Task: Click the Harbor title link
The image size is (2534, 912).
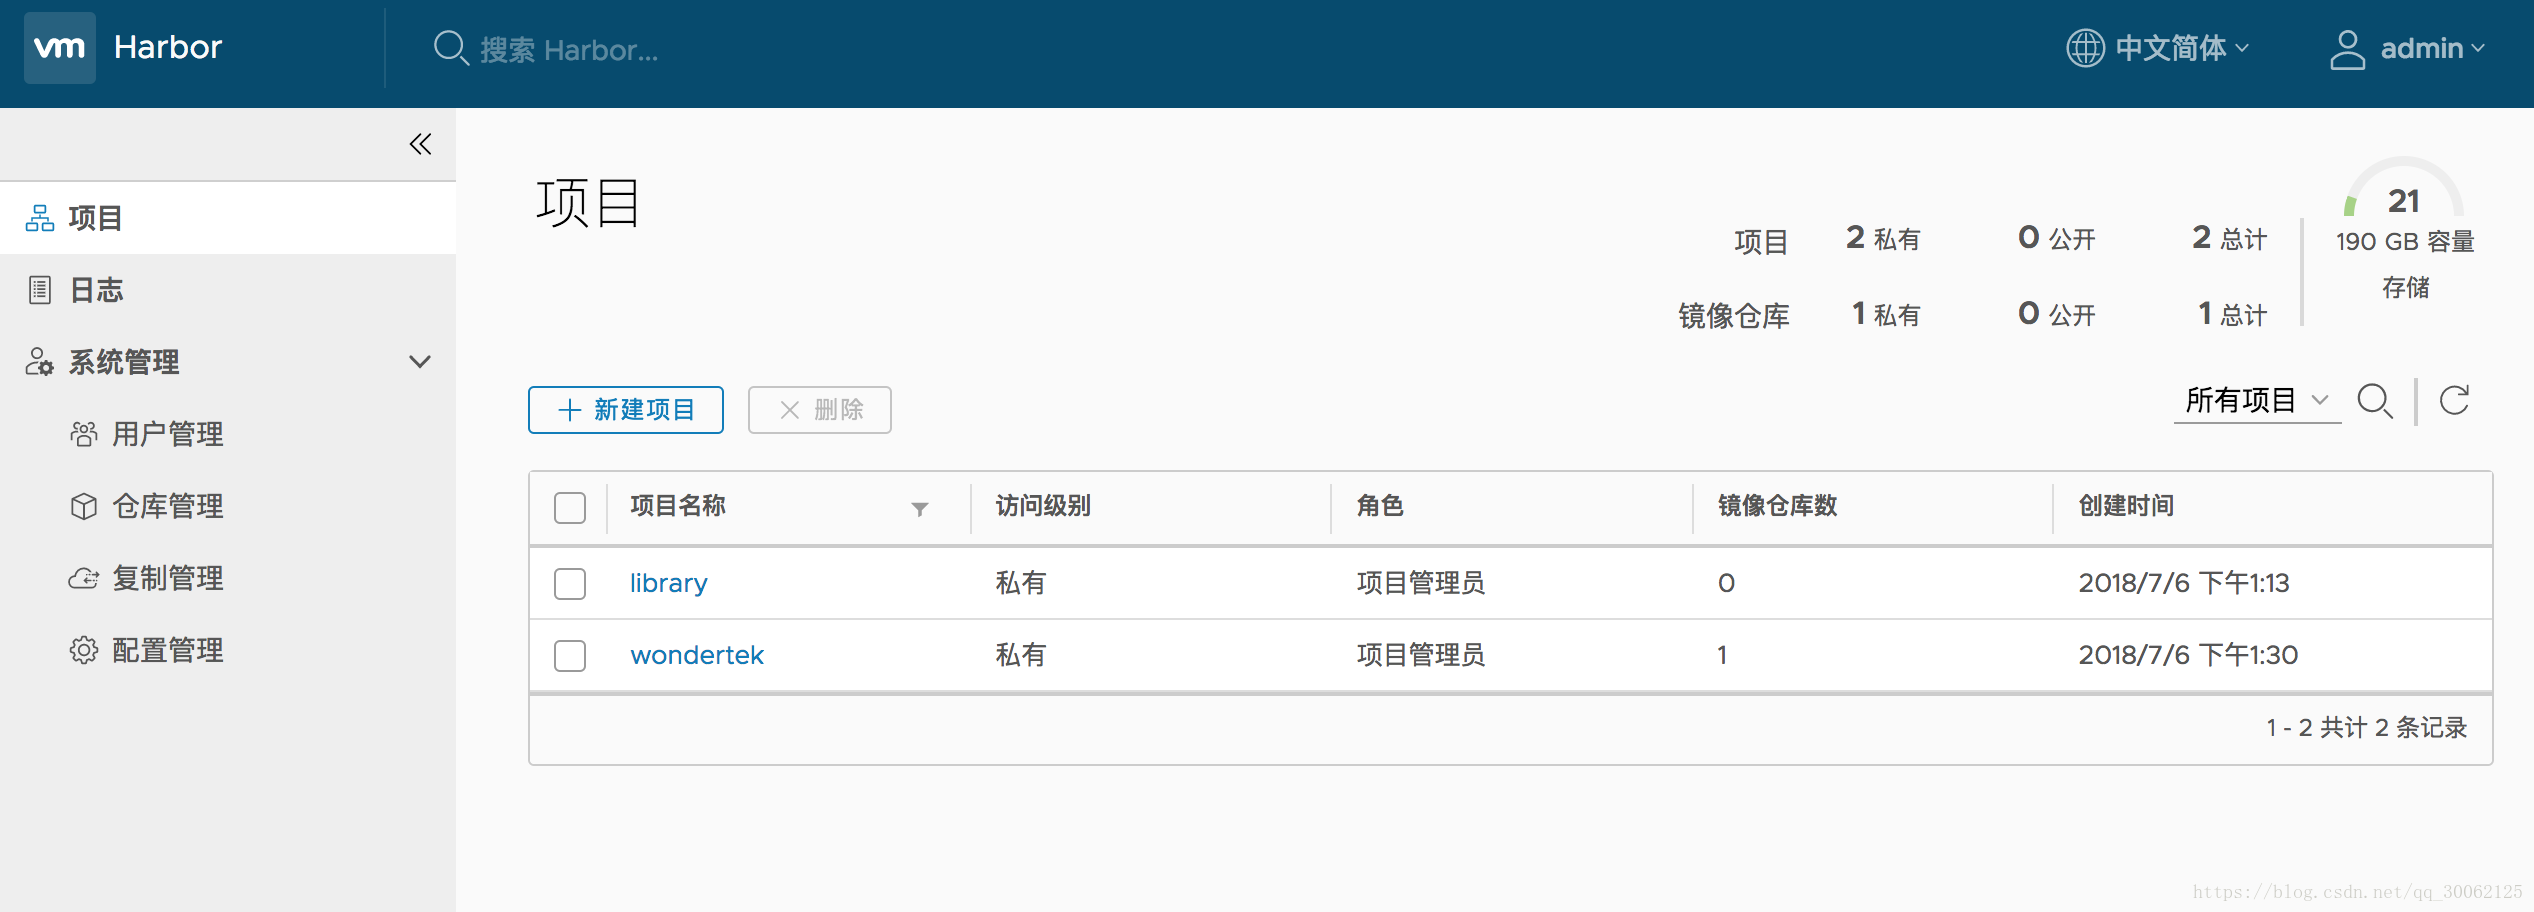Action: [x=168, y=47]
